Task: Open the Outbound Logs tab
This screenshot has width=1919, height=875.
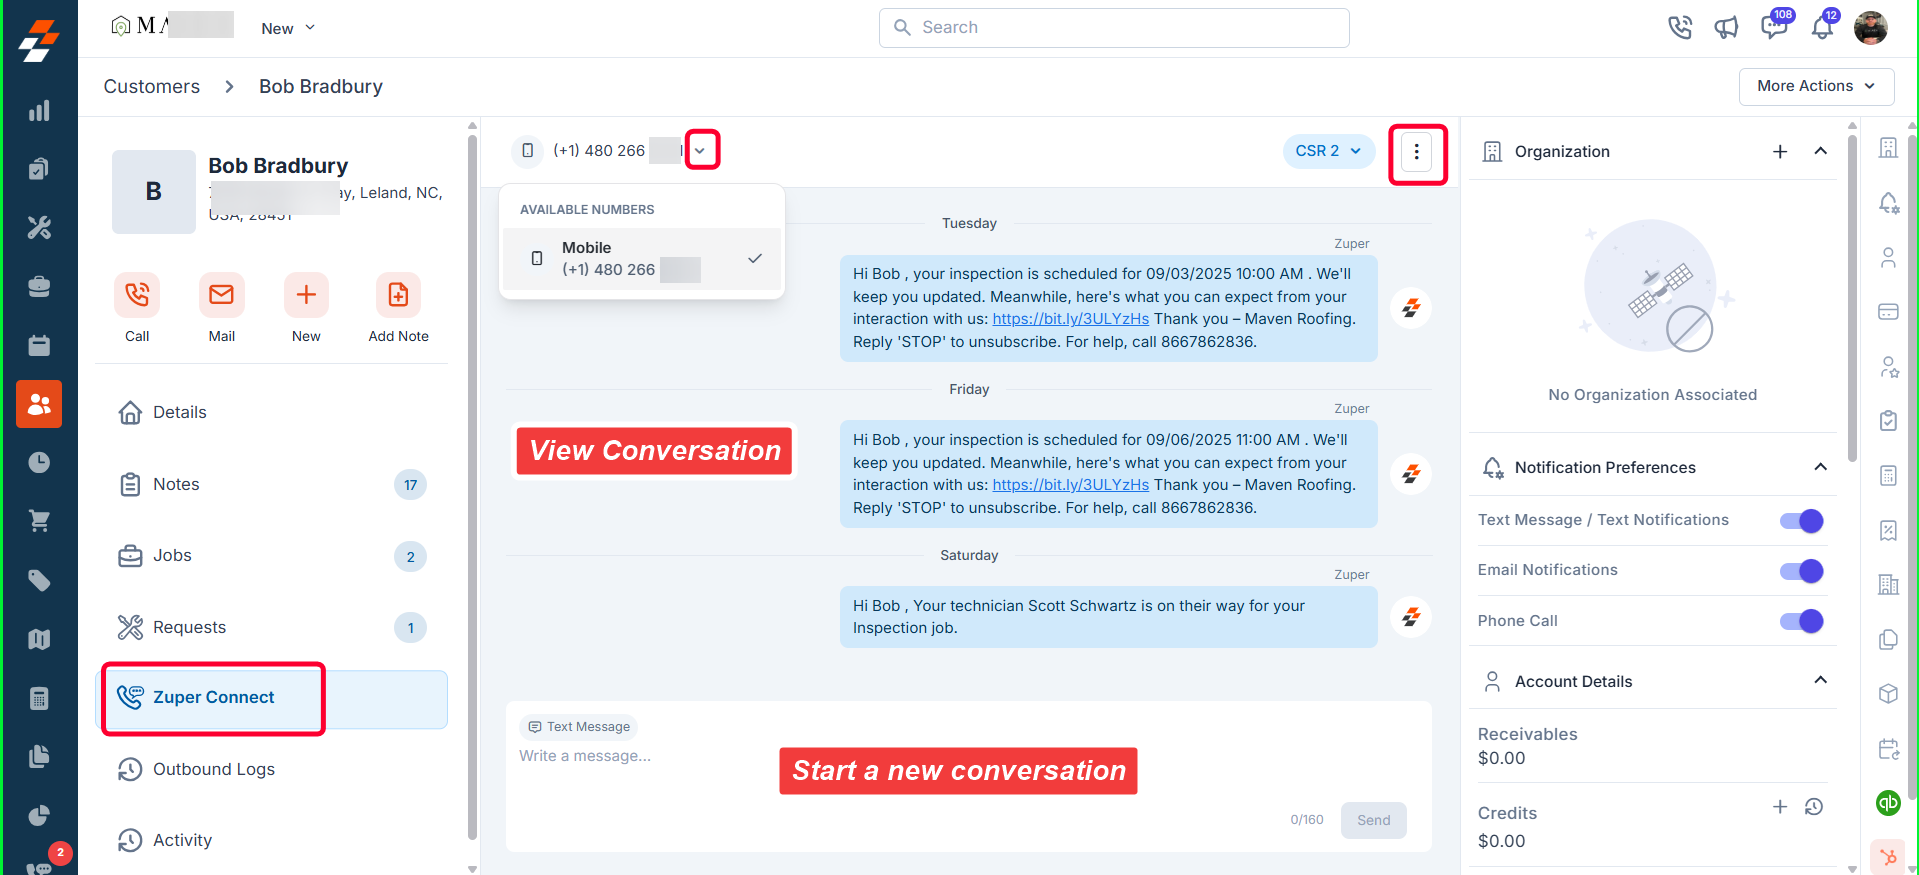Action: click(271, 769)
